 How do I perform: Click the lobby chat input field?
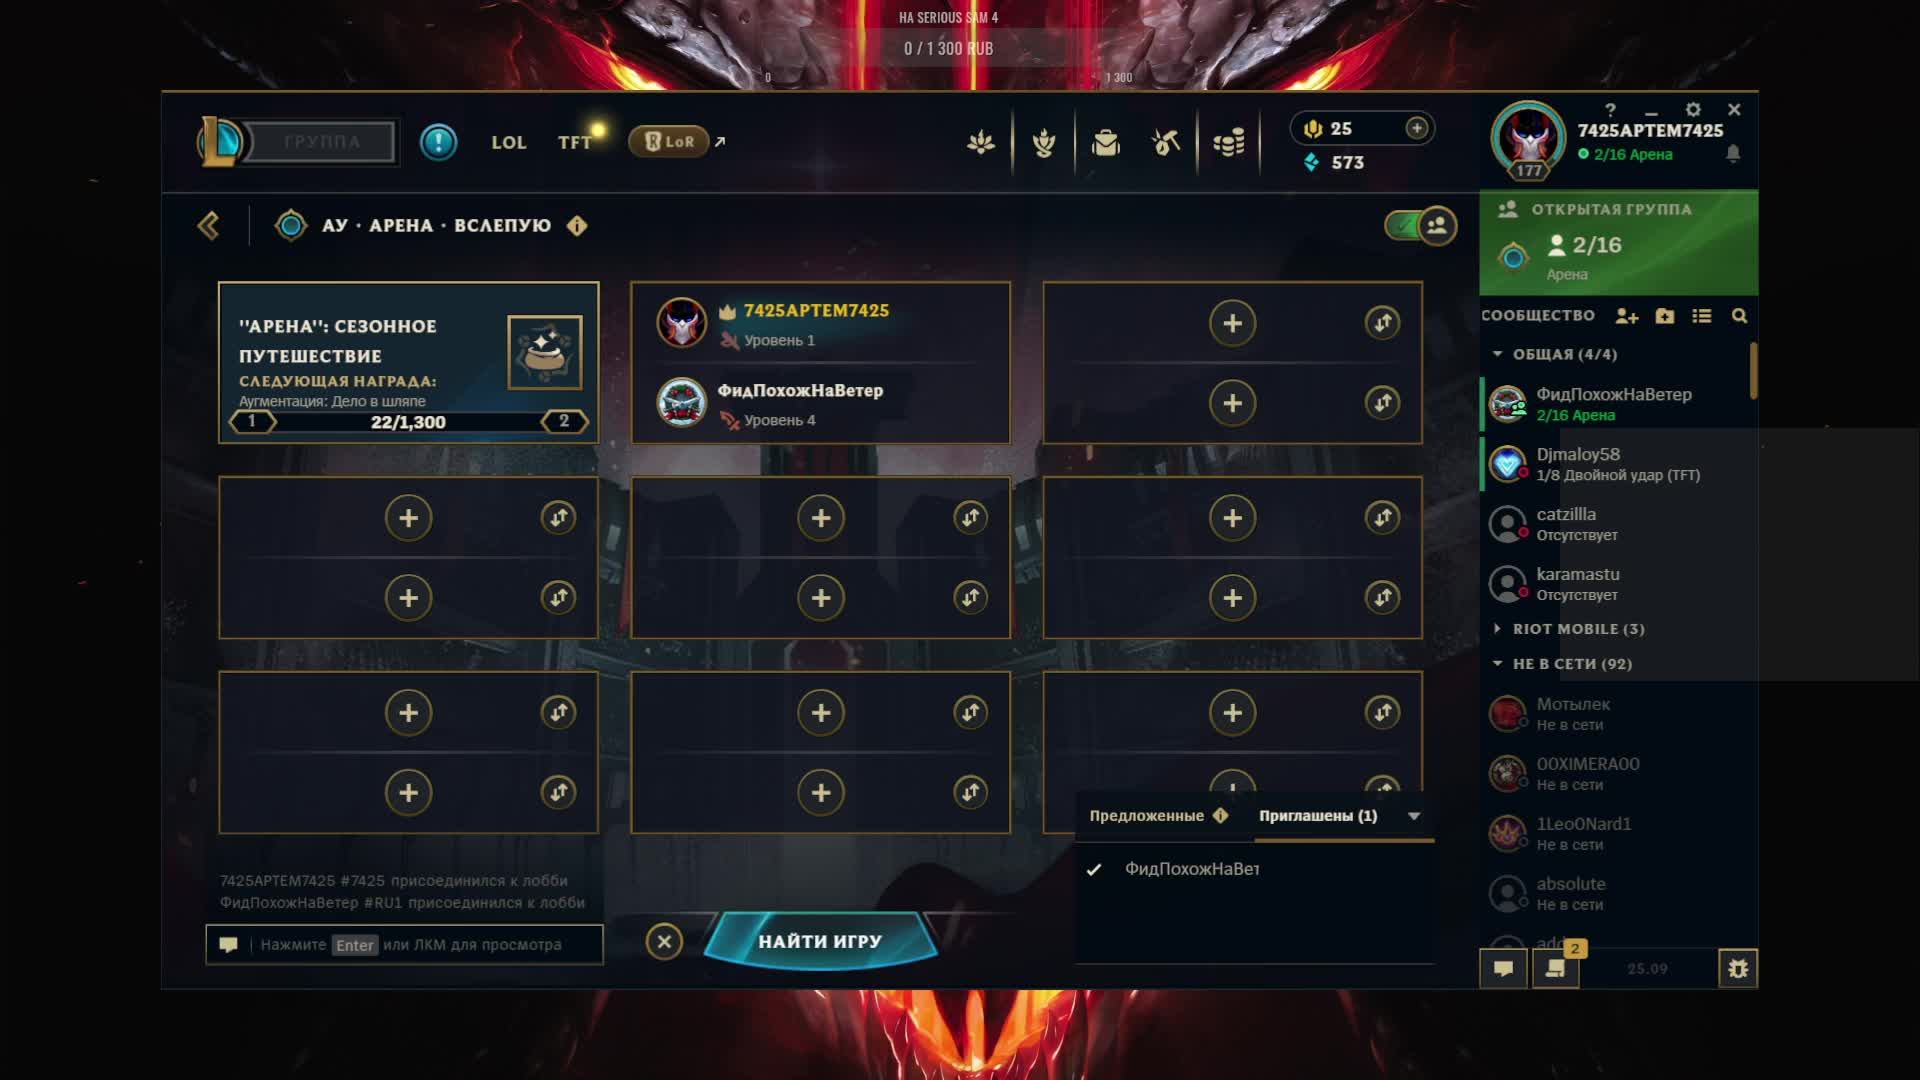[x=404, y=944]
